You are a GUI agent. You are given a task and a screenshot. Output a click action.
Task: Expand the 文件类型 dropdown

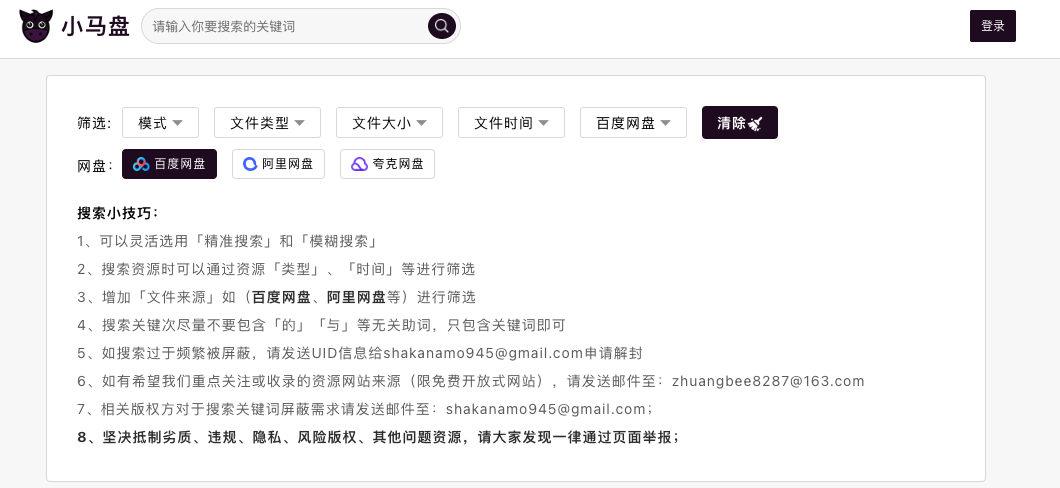(267, 123)
